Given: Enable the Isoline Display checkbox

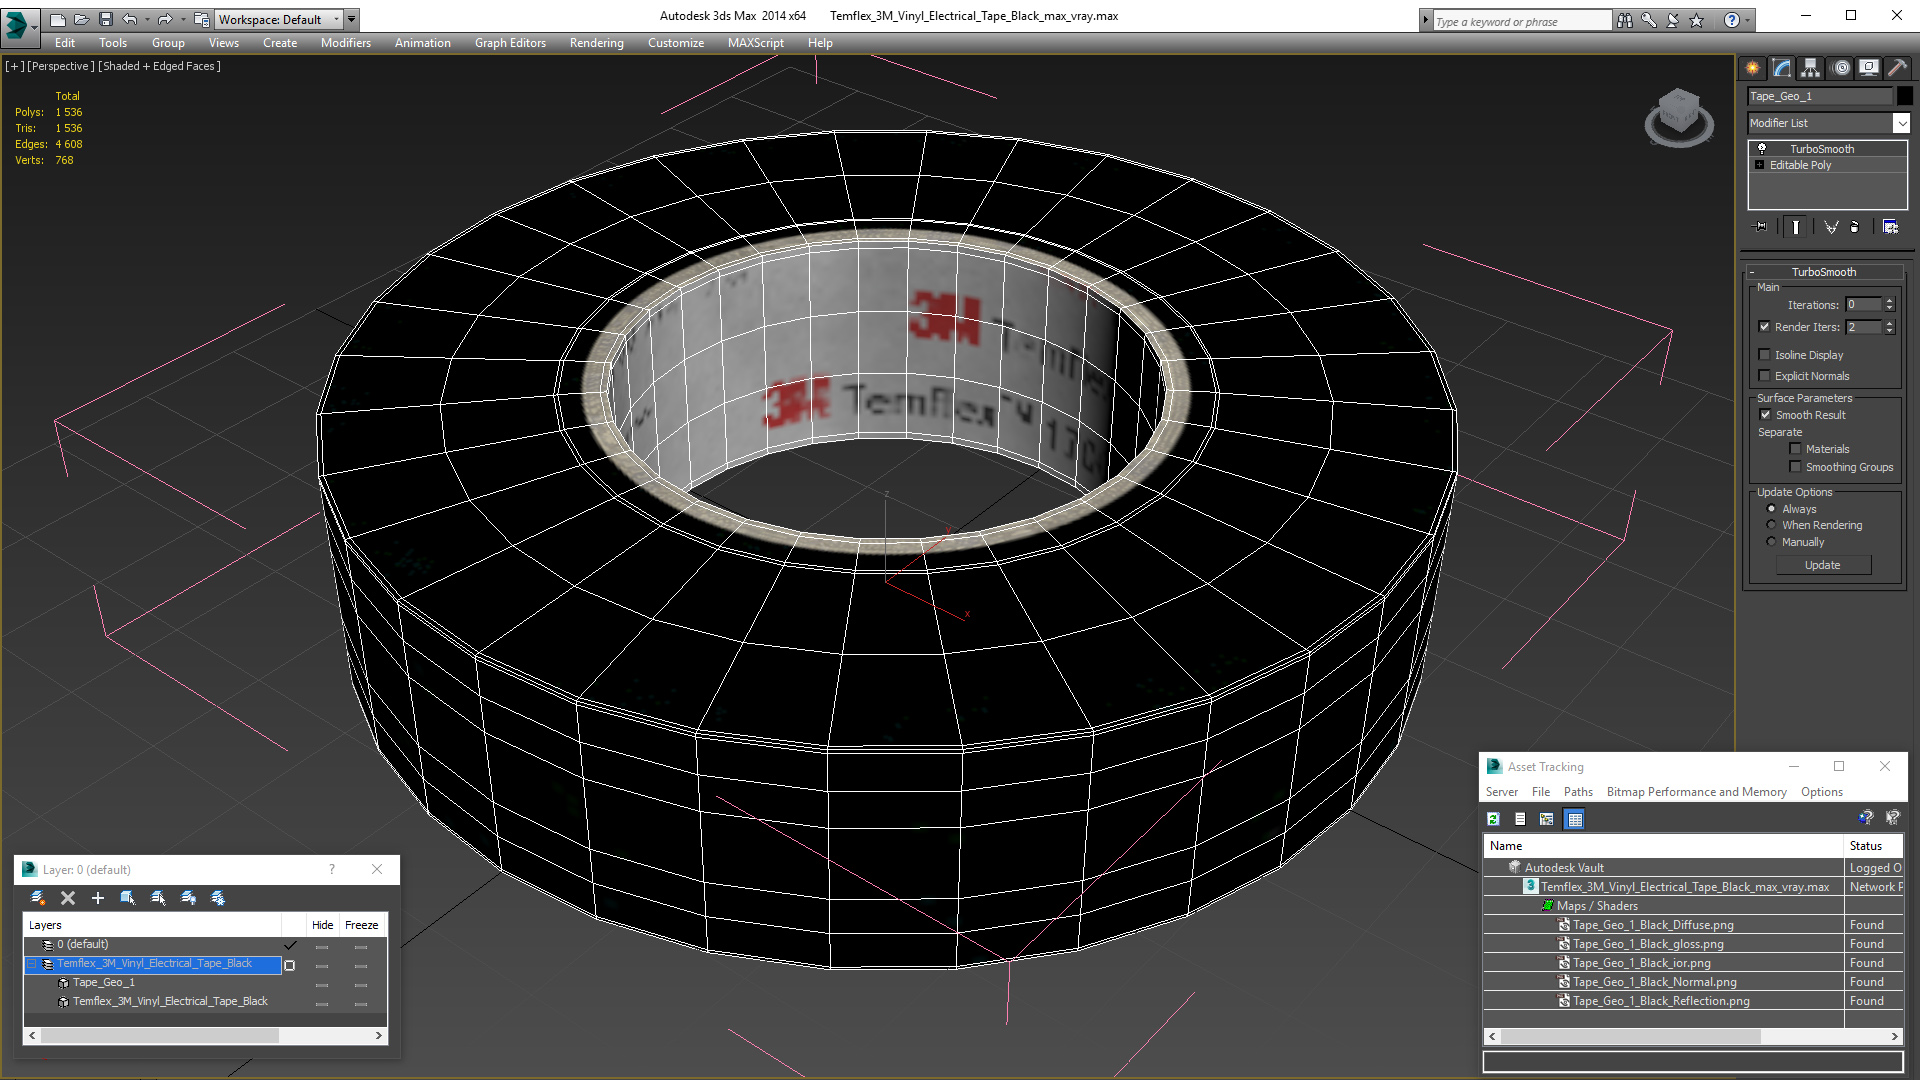Looking at the screenshot, I should pyautogui.click(x=1765, y=355).
